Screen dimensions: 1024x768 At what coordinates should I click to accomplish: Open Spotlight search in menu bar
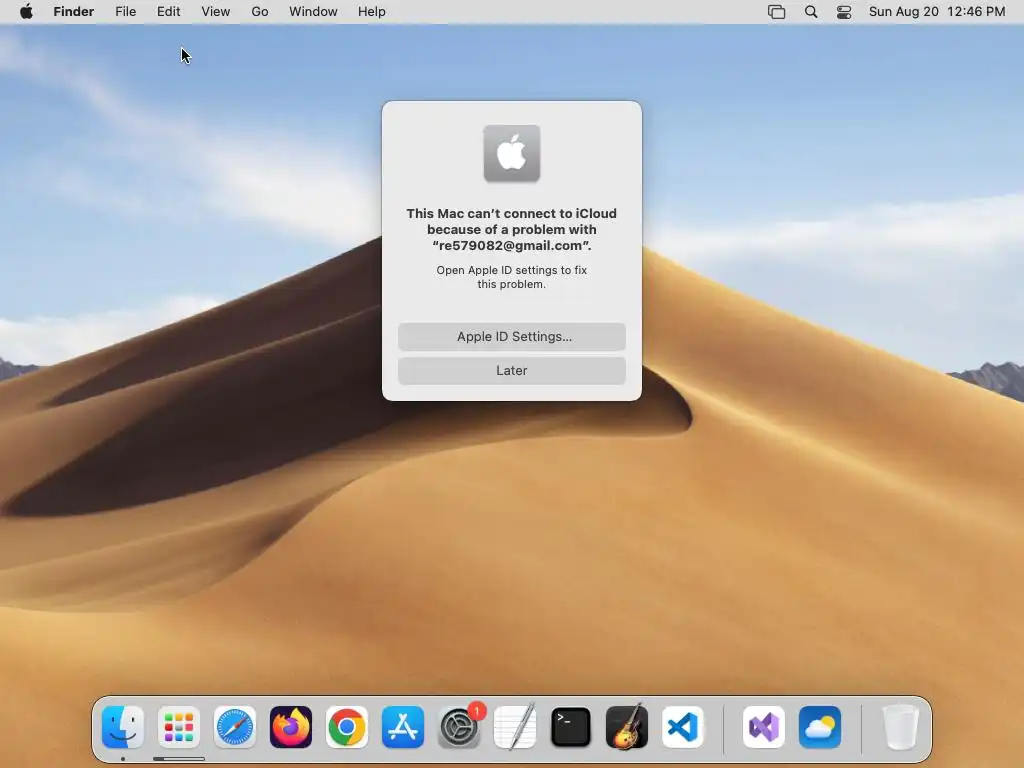point(811,12)
